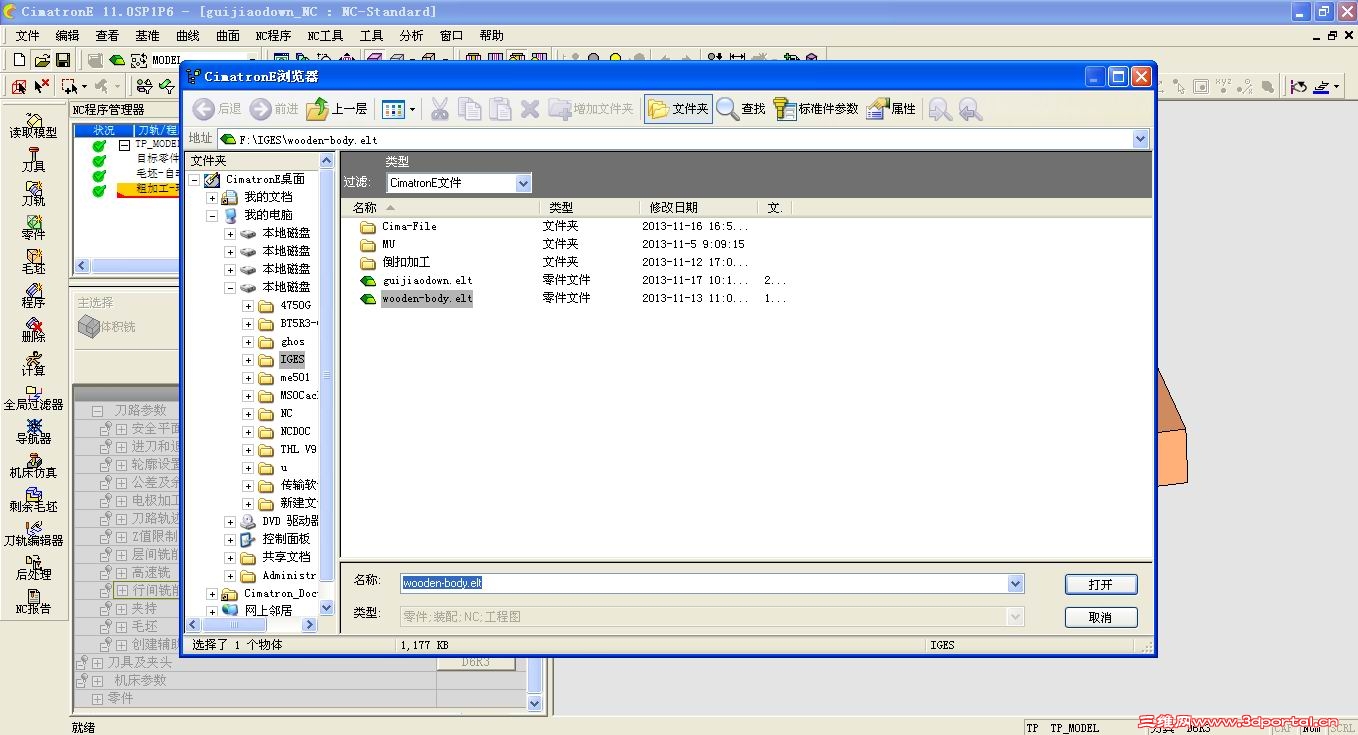Image resolution: width=1358 pixels, height=735 pixels.
Task: Select guijiaodown.elt in the file list
Action: (427, 280)
